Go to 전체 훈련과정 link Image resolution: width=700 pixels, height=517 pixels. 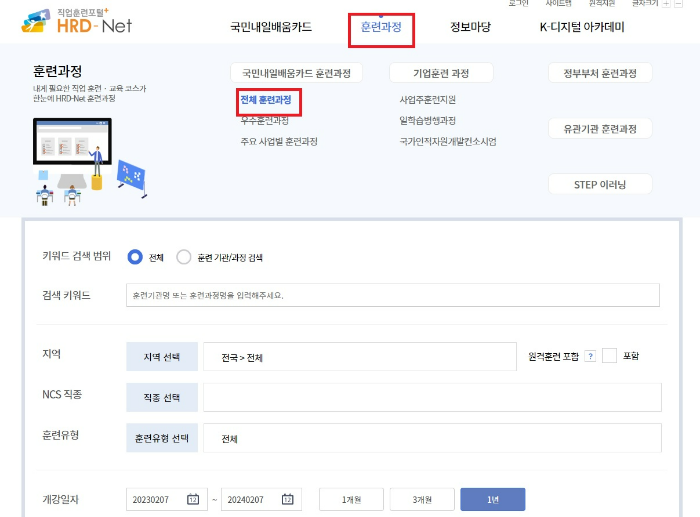266,100
